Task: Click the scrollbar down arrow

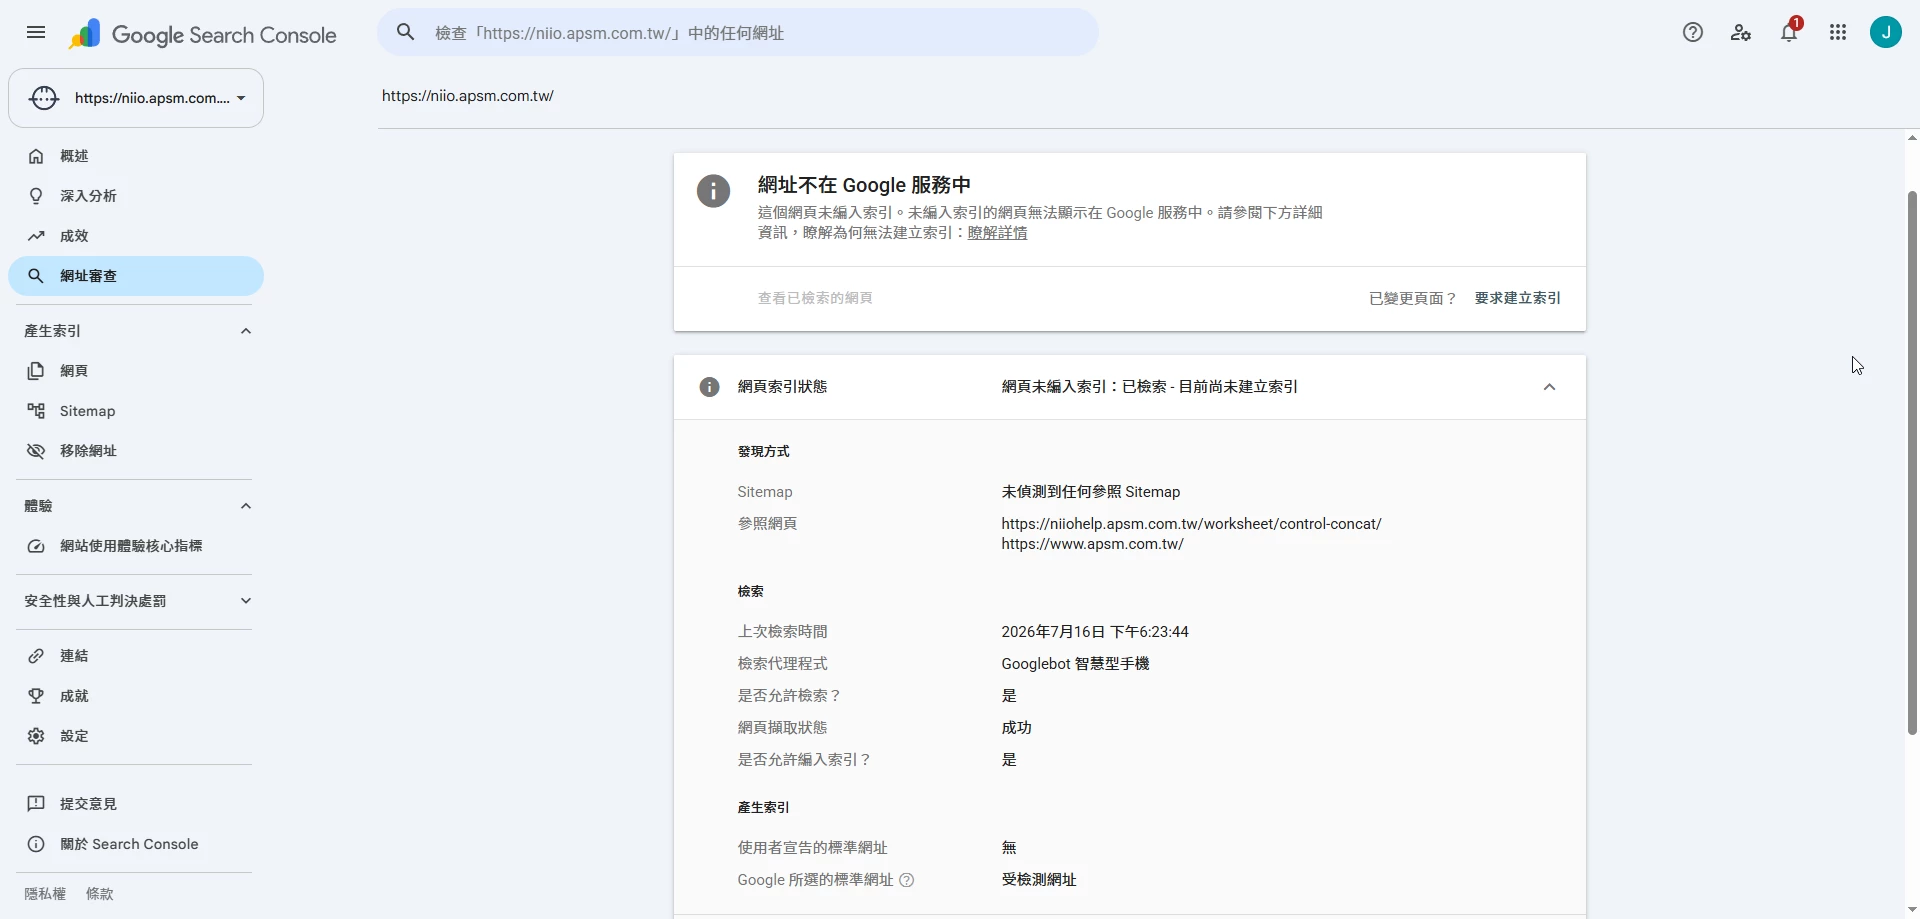Action: [x=1912, y=910]
